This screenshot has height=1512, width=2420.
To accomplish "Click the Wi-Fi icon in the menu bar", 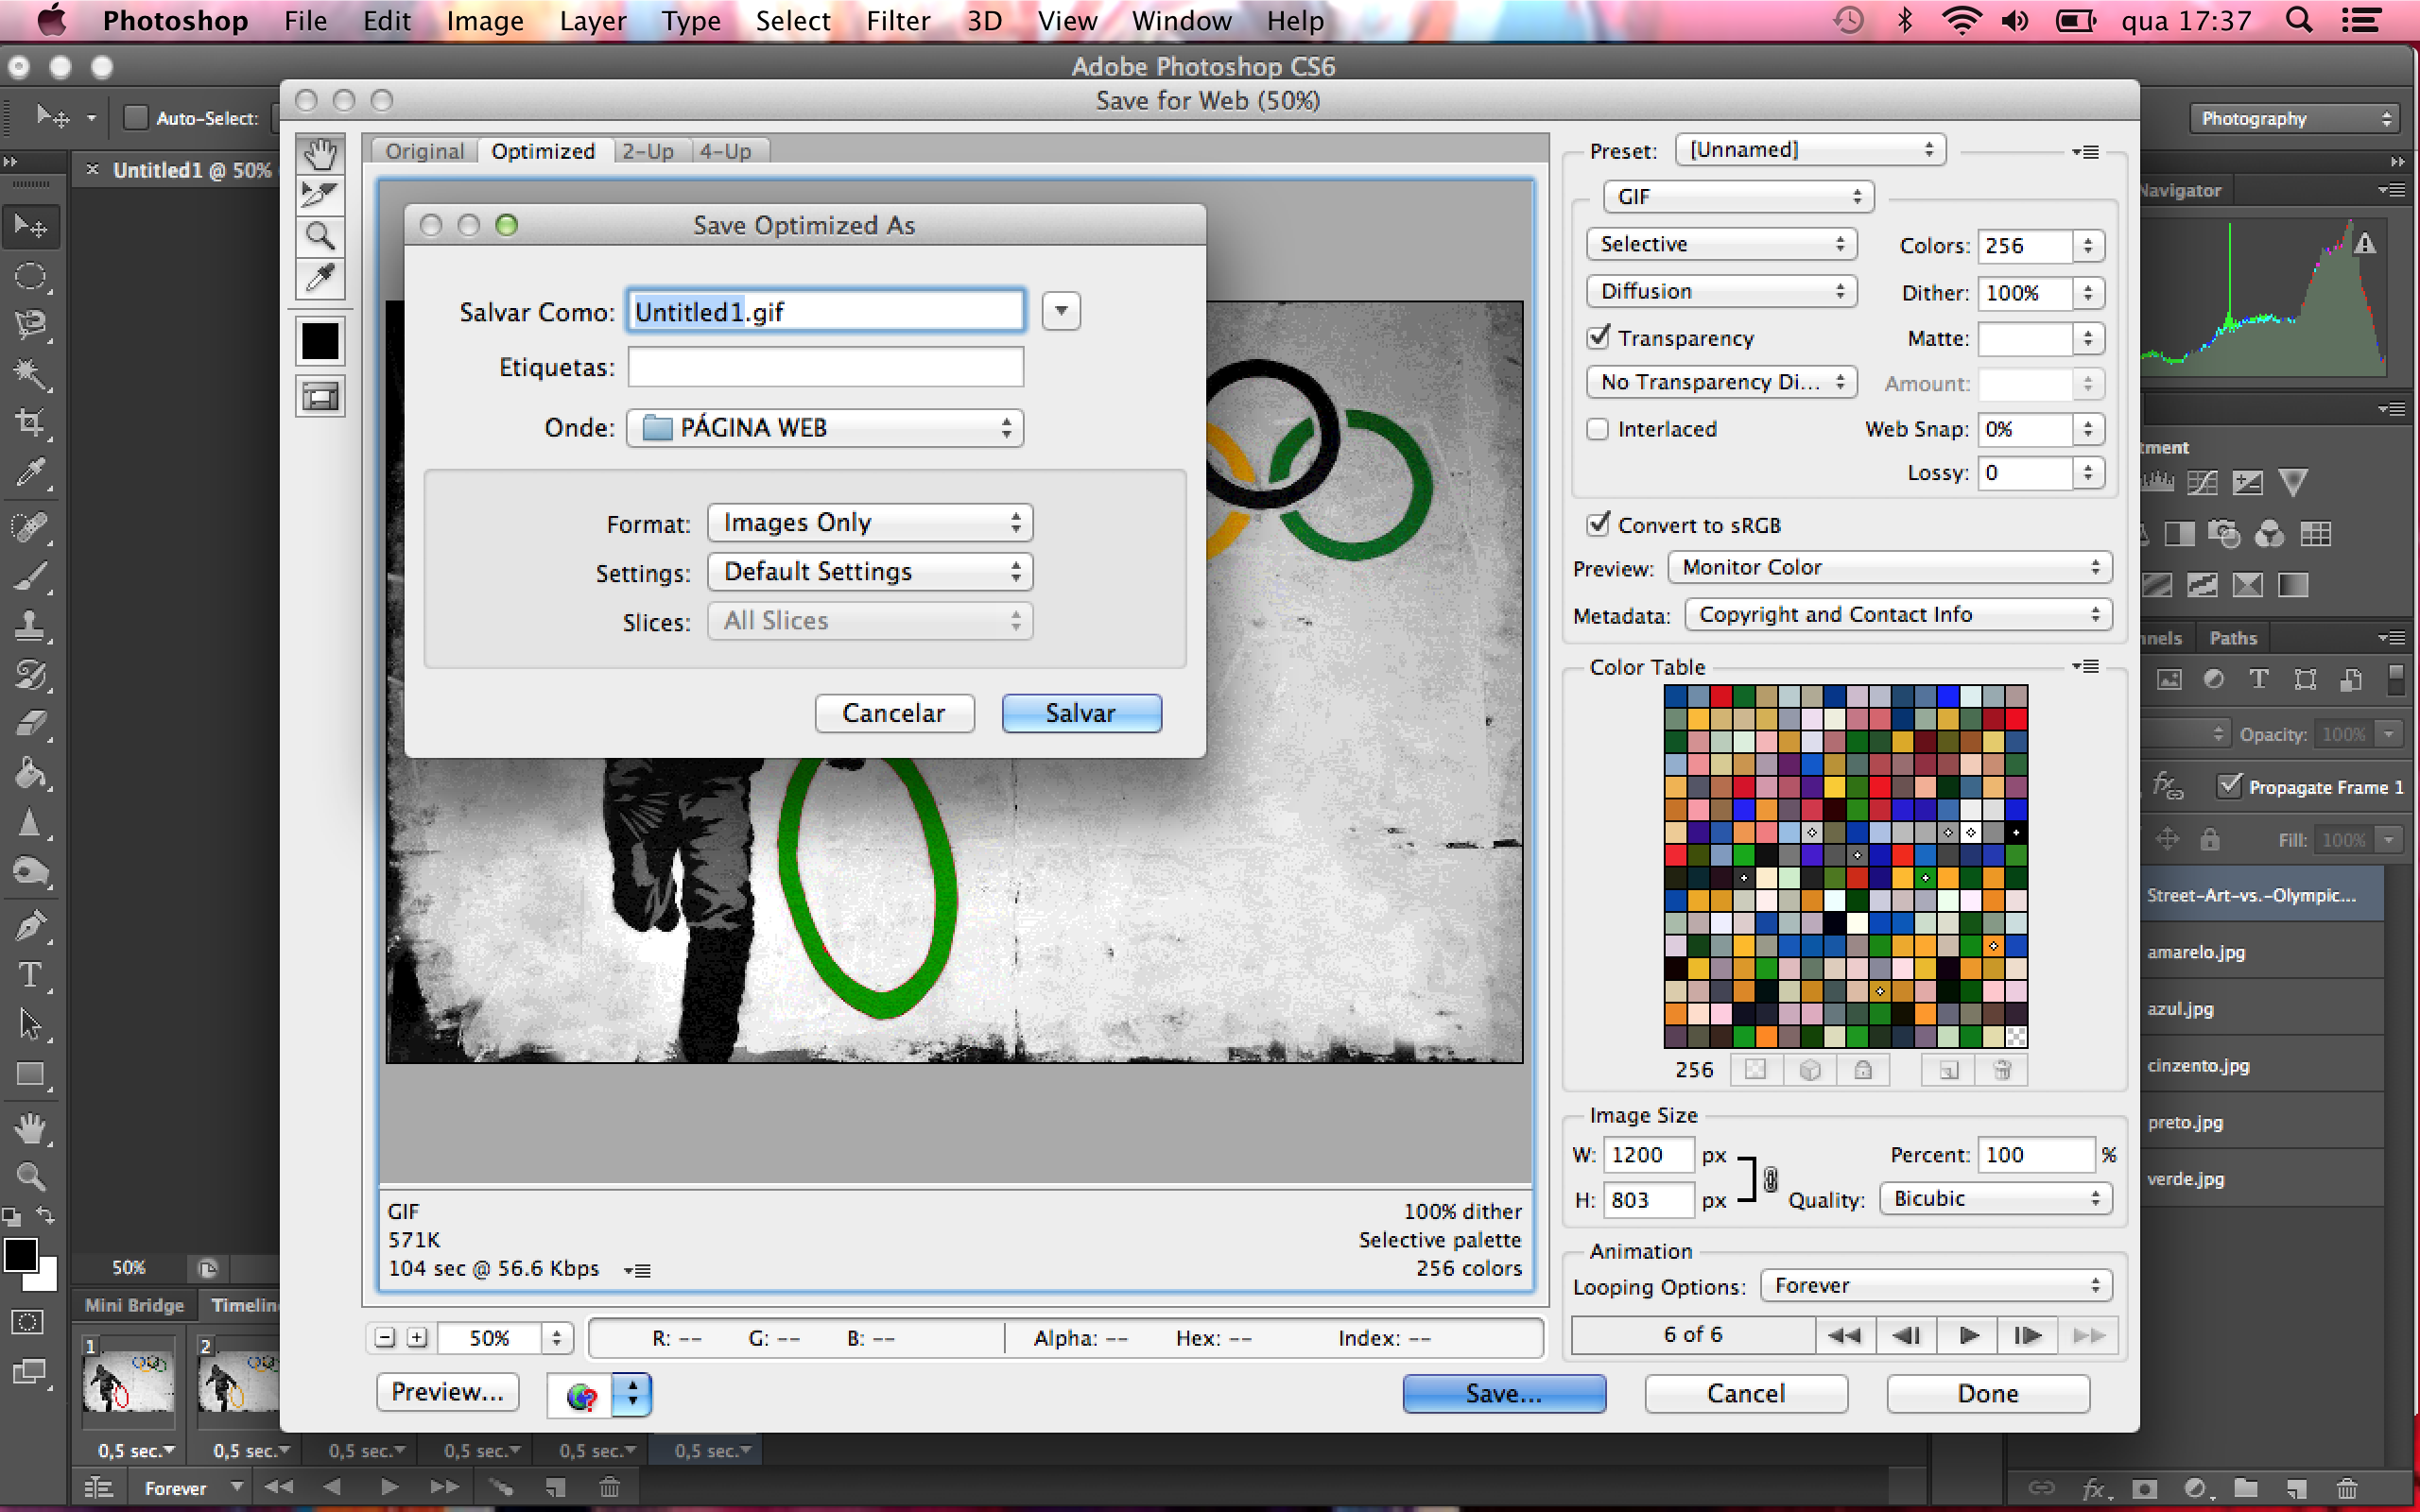I will (1962, 21).
